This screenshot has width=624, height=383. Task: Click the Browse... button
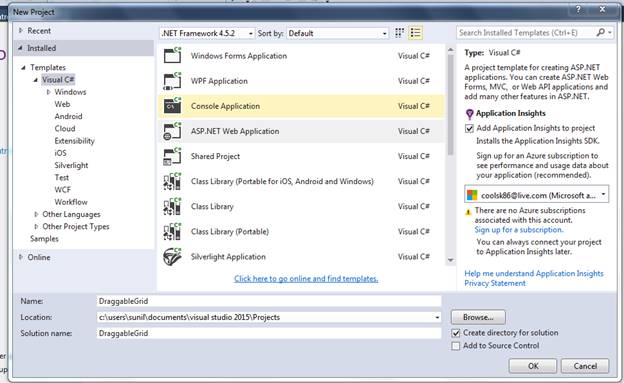(x=478, y=317)
